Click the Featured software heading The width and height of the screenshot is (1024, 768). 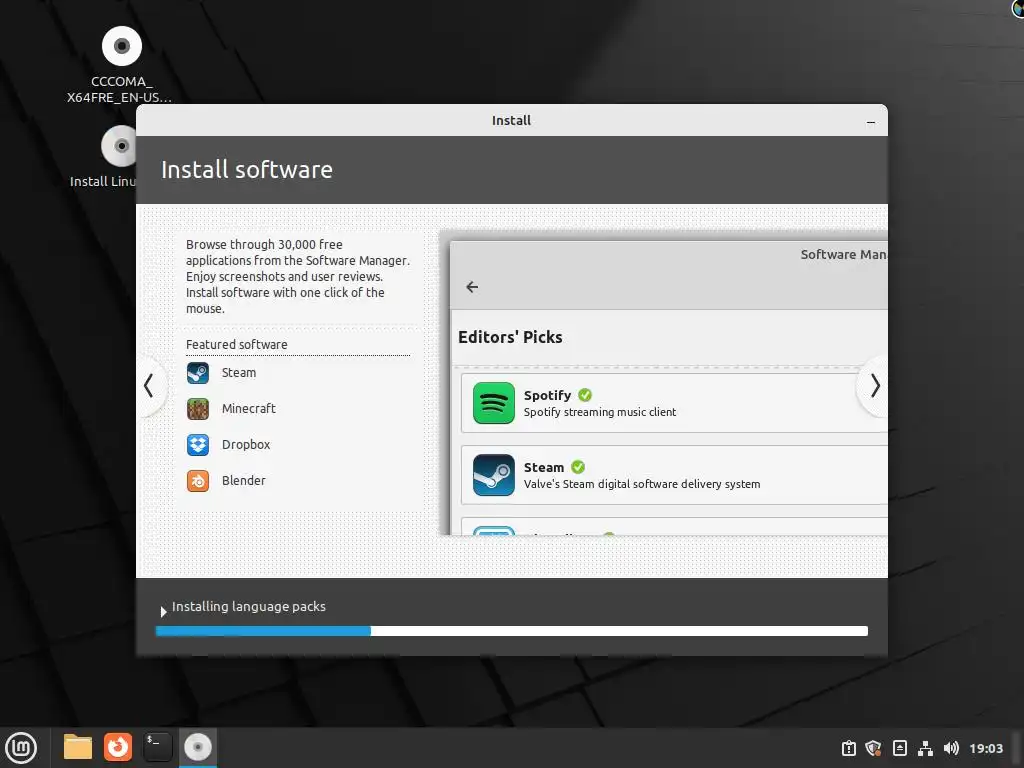point(236,344)
